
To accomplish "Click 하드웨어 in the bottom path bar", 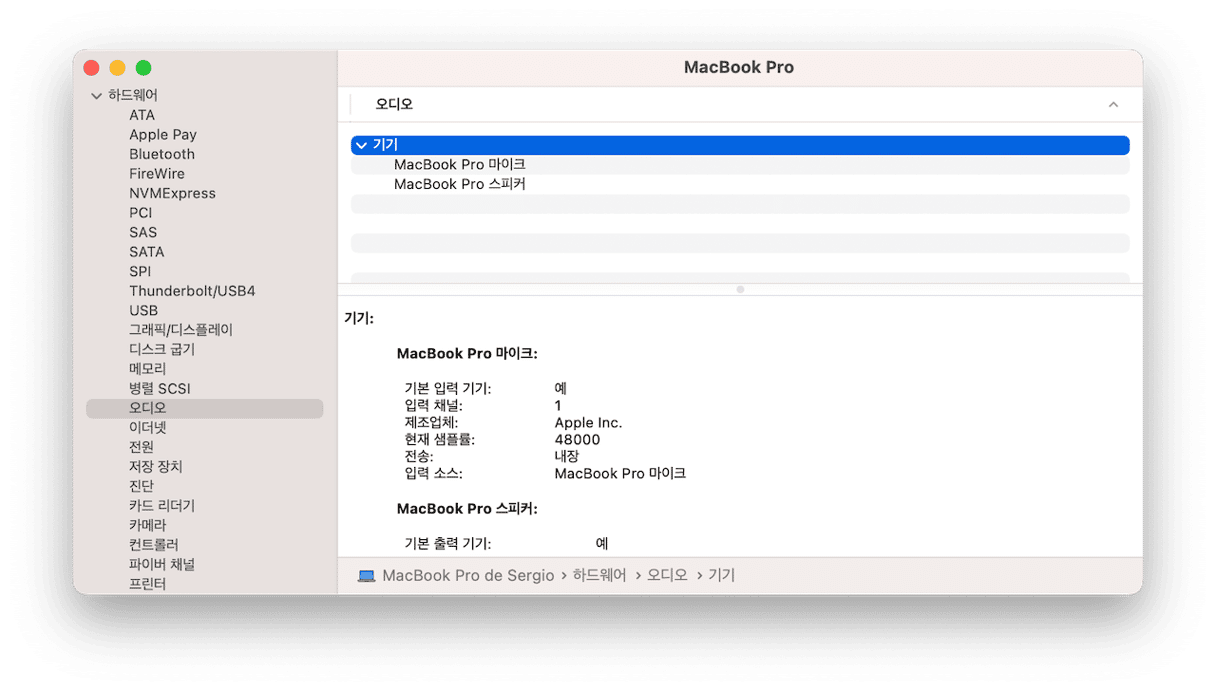I will coord(599,576).
